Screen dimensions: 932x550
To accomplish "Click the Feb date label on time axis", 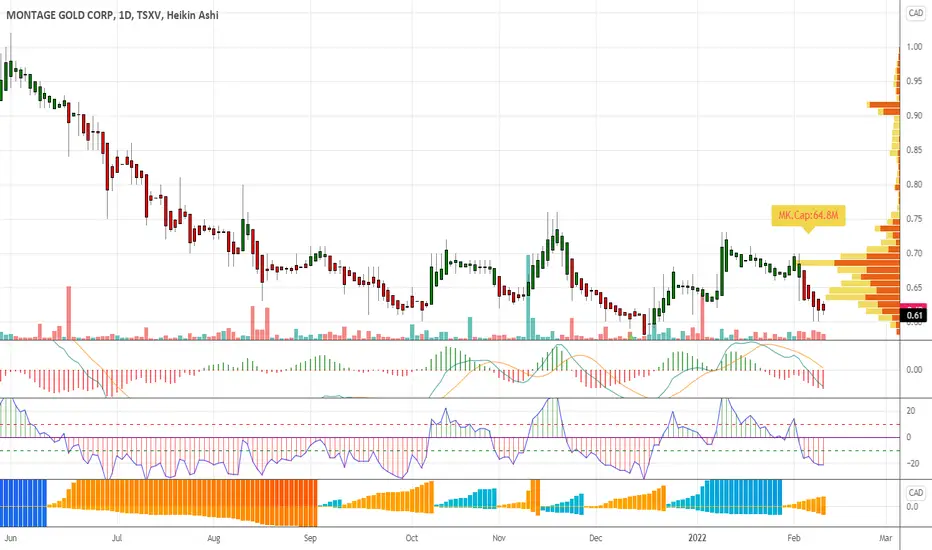I will 794,538.
